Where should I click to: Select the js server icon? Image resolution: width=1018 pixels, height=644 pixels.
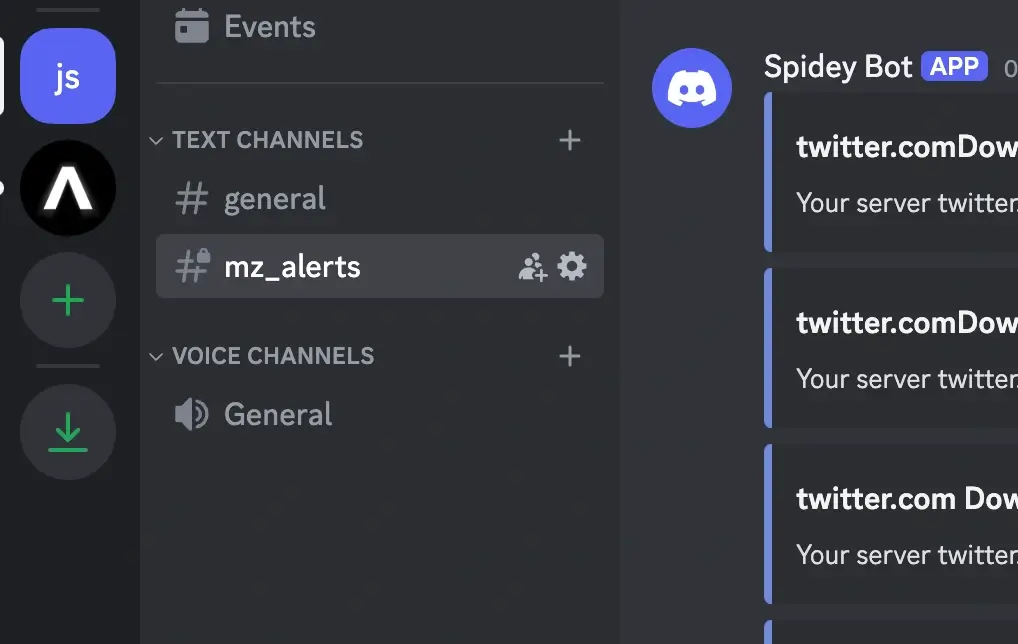pos(68,75)
